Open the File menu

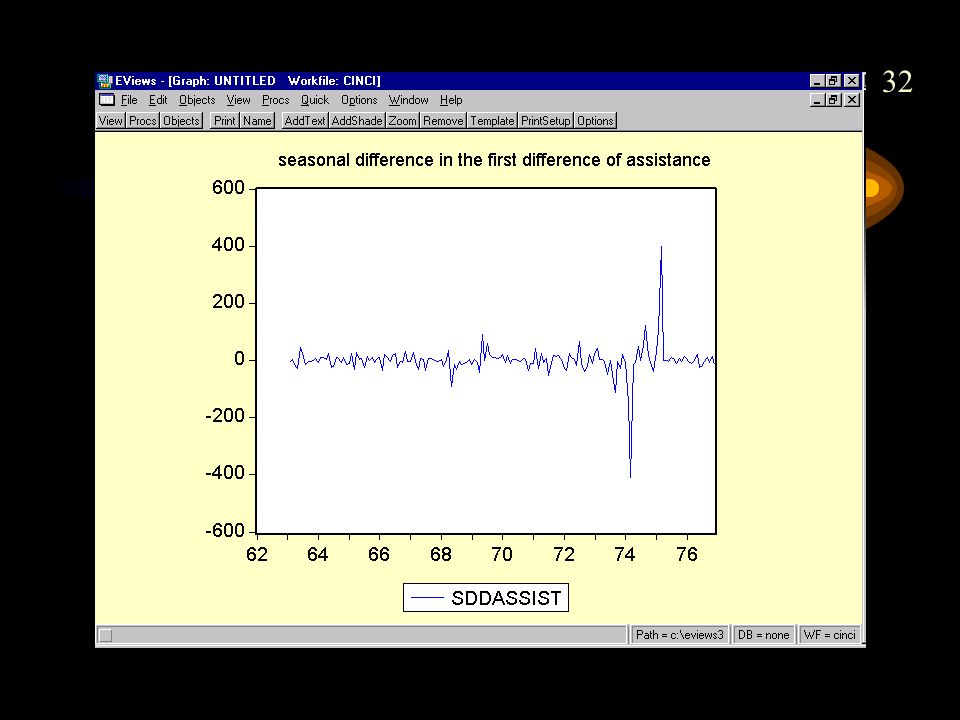tap(129, 100)
